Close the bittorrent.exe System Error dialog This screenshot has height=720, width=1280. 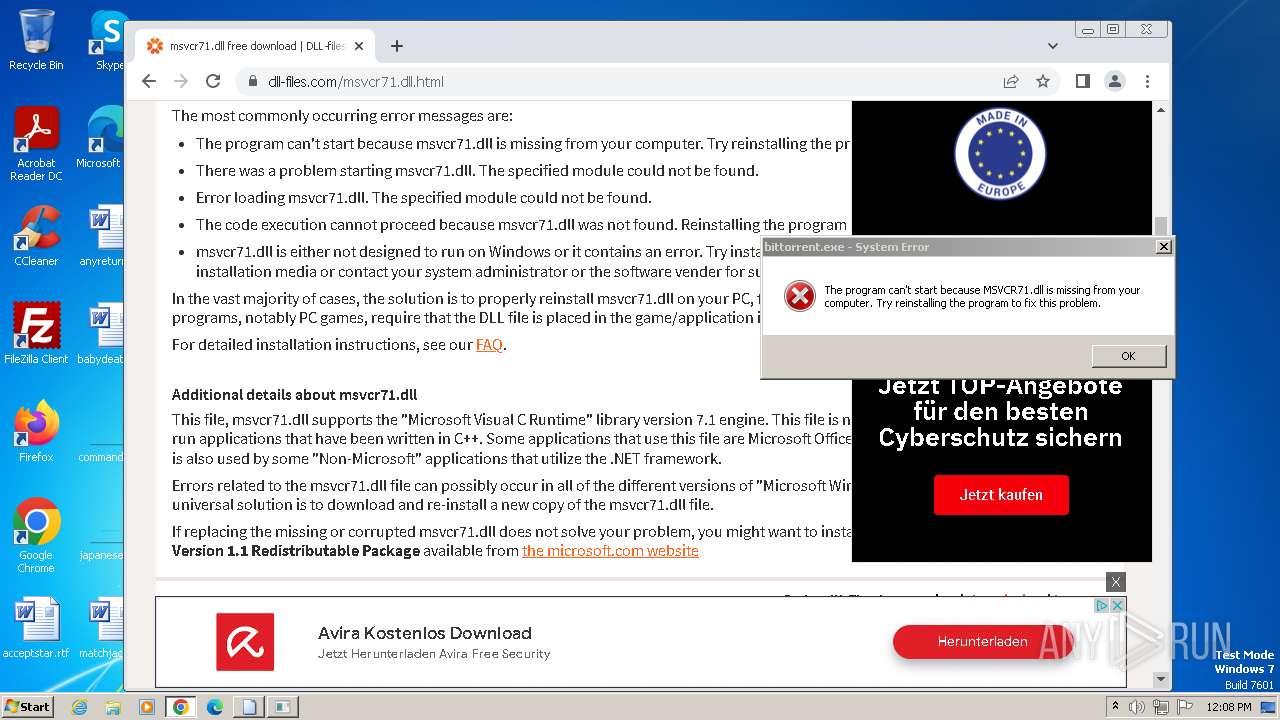point(1163,246)
